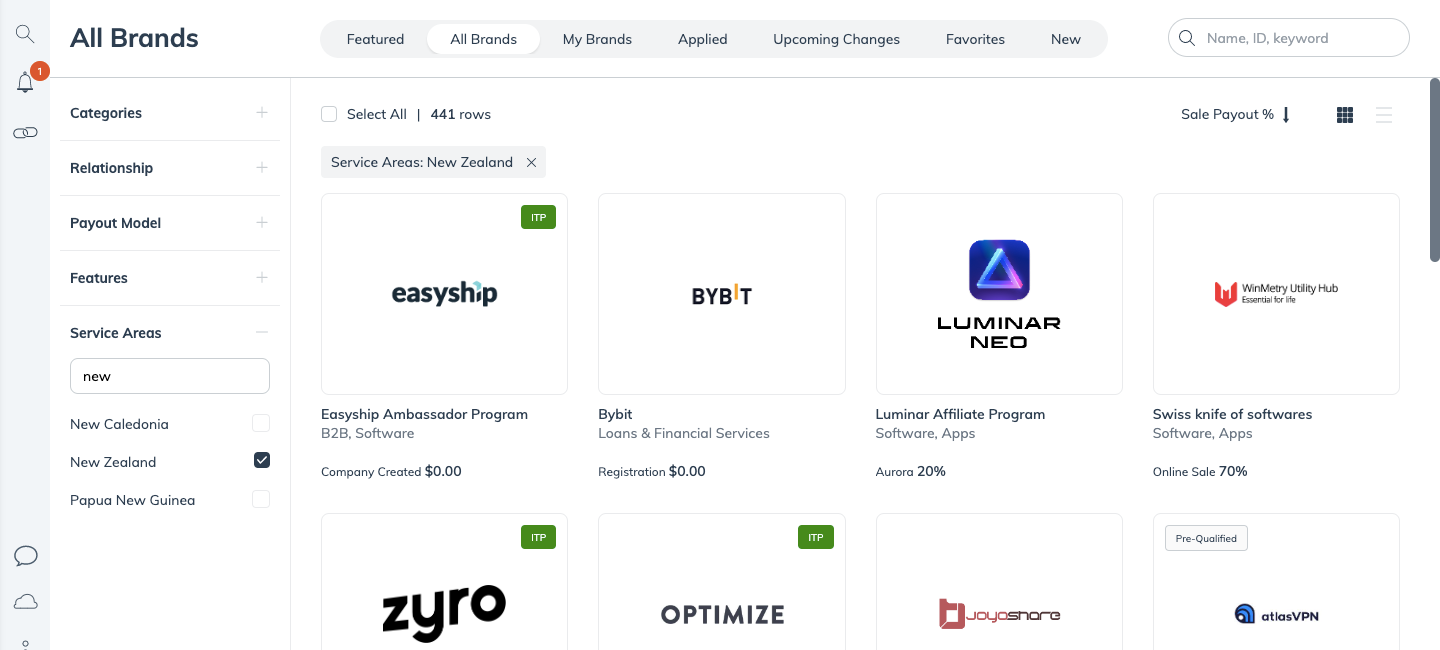Open Easyship Ambassador Program title link

424,414
